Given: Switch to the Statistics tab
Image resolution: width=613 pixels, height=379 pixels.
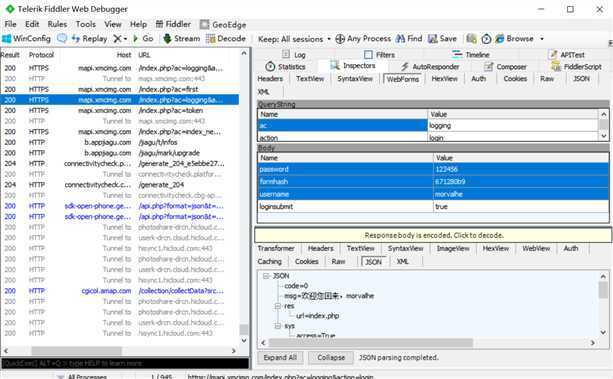Looking at the screenshot, I should click(285, 66).
